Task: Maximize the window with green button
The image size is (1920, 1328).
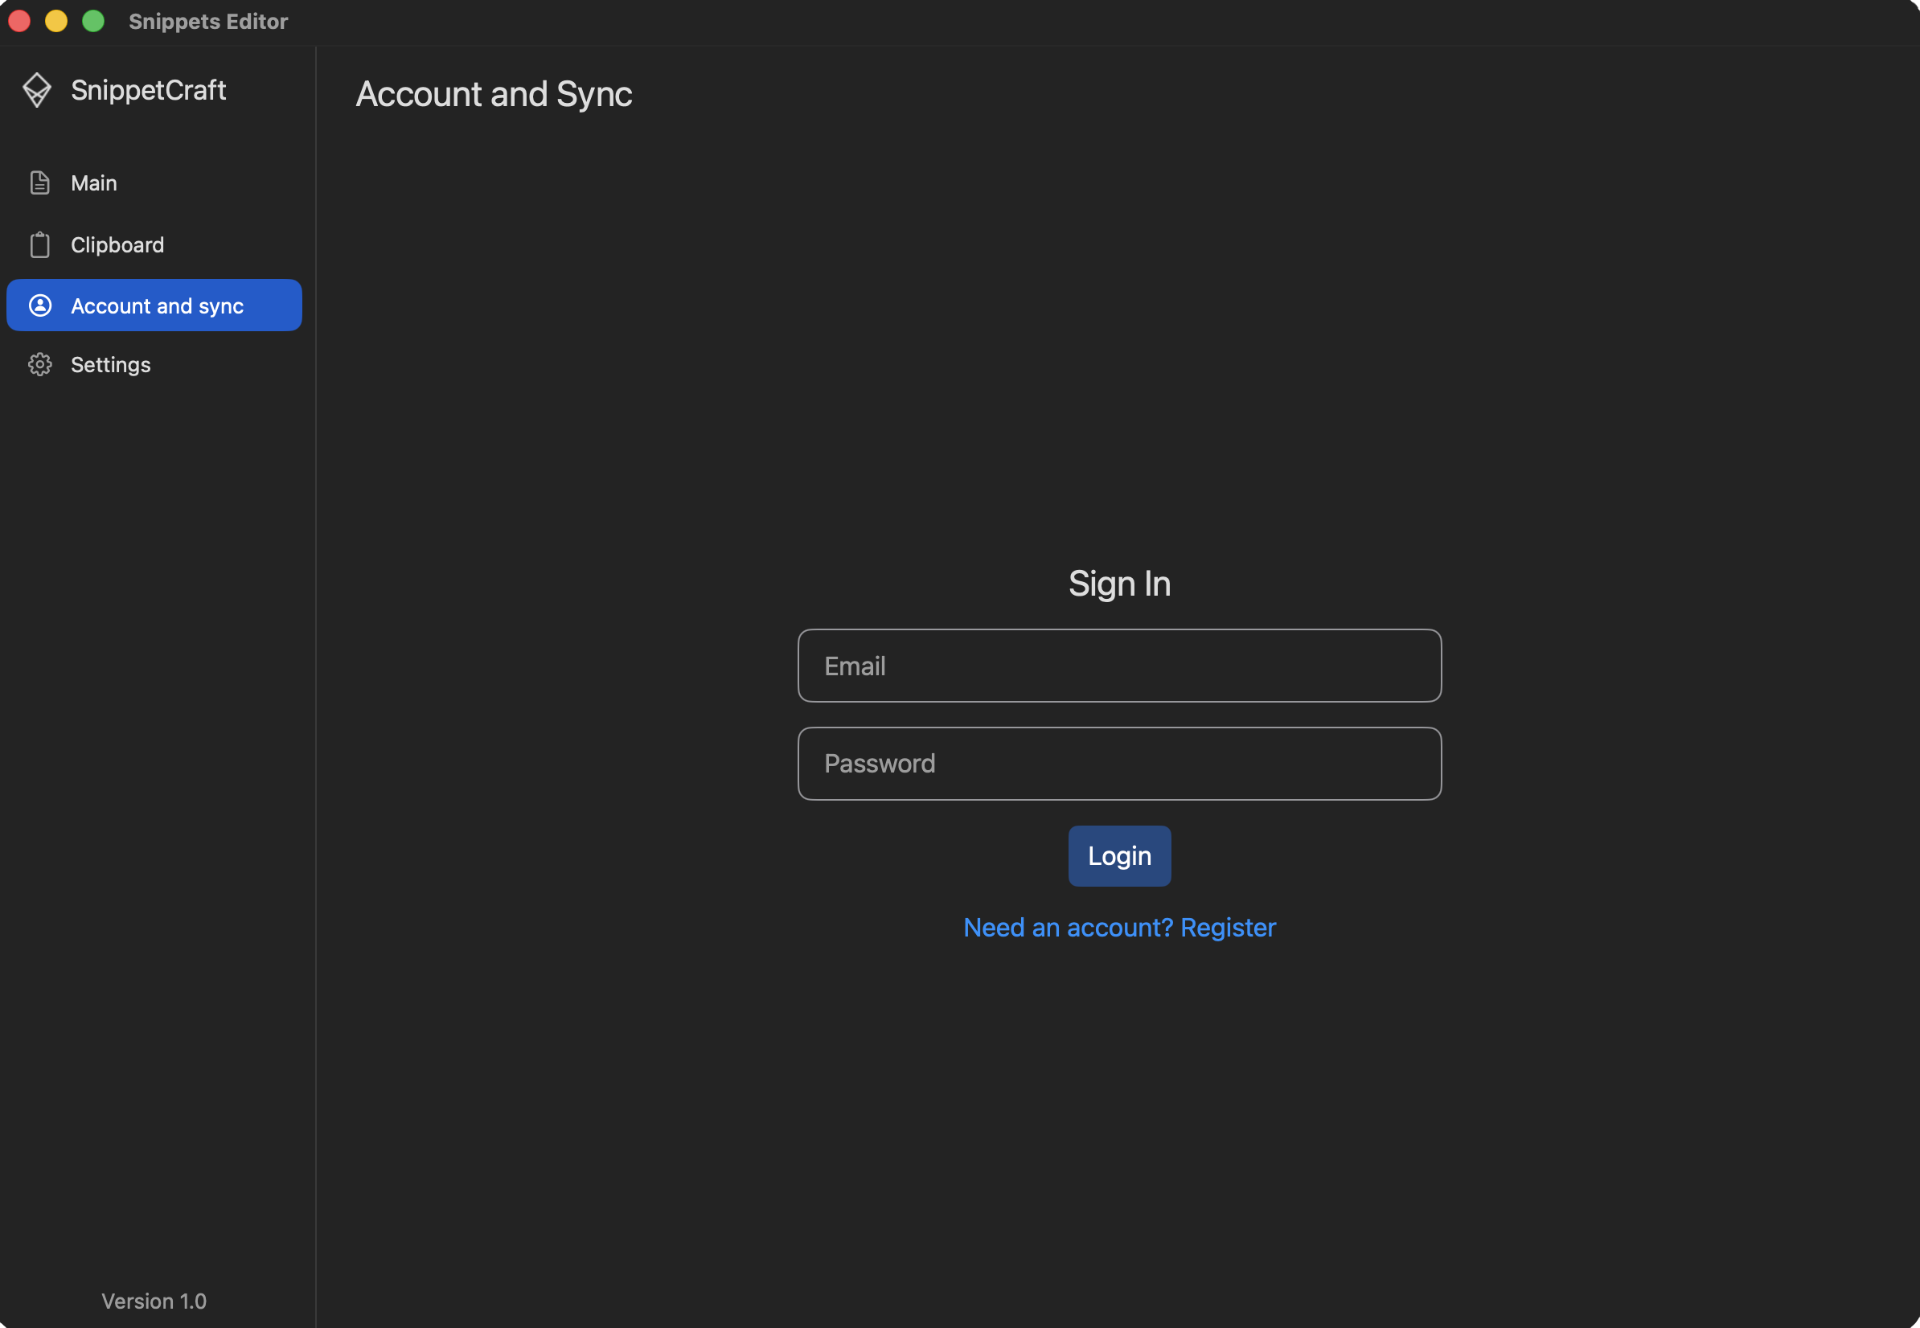Action: 93,21
